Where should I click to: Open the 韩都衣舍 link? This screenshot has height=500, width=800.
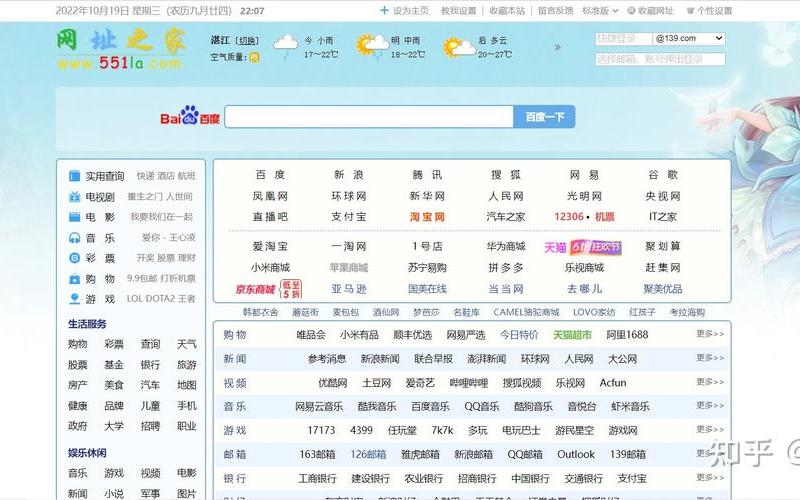pyautogui.click(x=260, y=312)
